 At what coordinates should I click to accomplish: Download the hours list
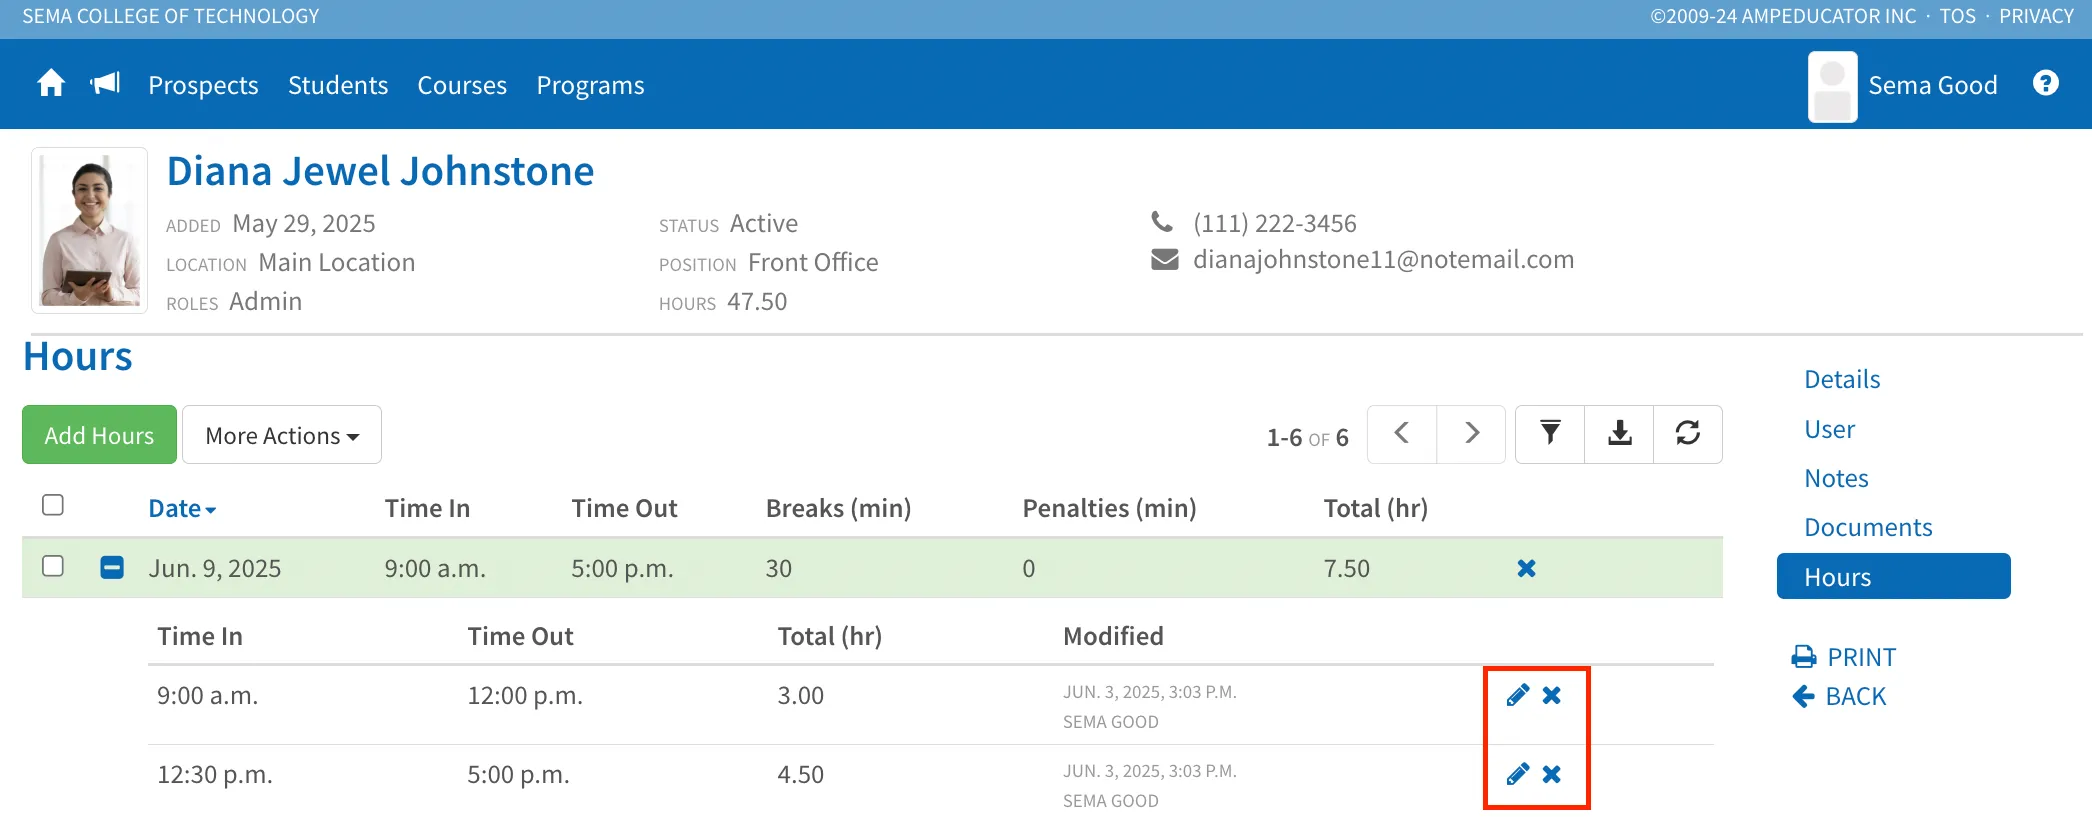click(1619, 434)
